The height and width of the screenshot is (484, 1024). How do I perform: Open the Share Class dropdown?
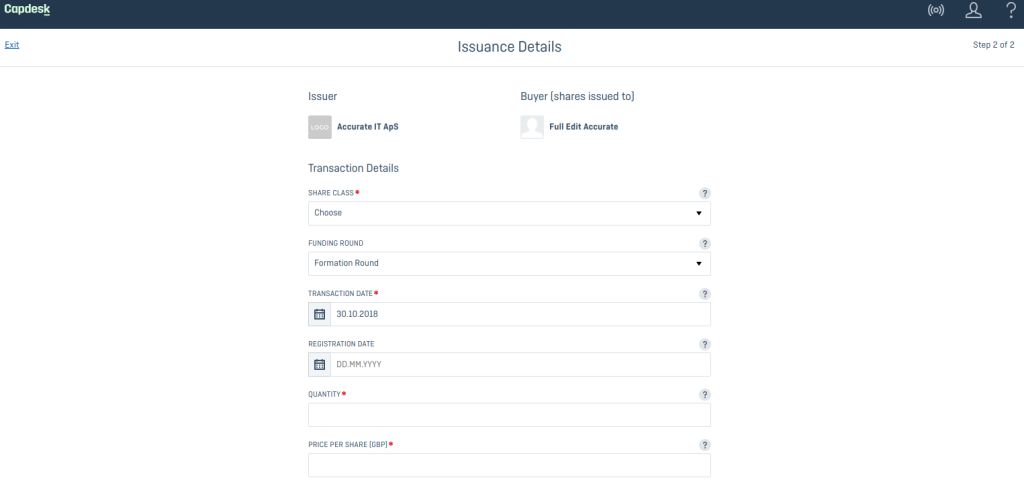pos(509,213)
